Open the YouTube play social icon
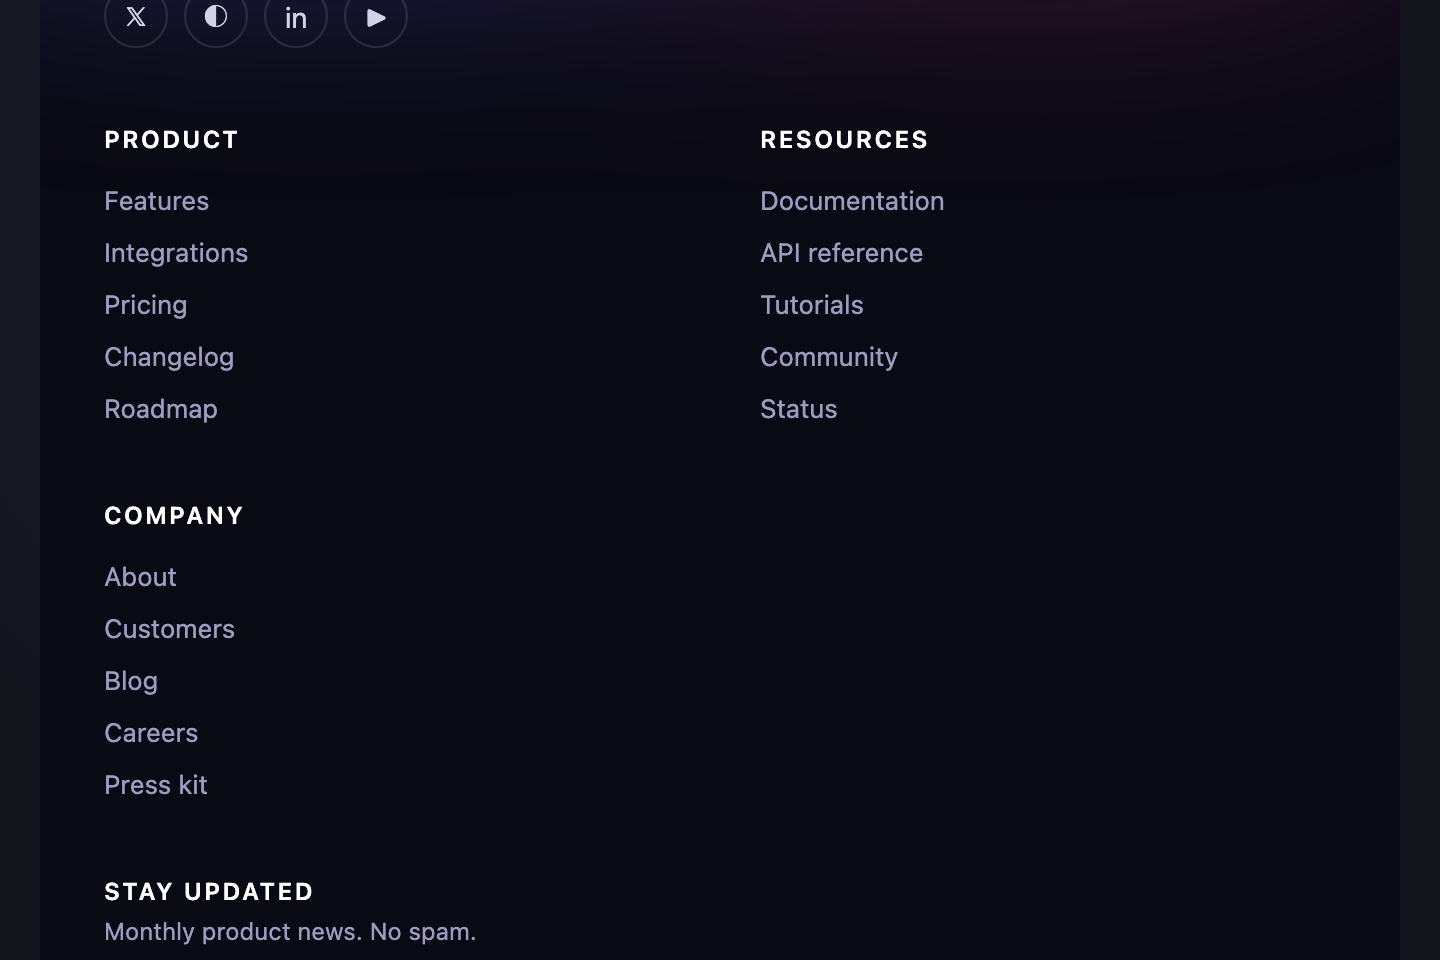The image size is (1440, 960). point(376,17)
